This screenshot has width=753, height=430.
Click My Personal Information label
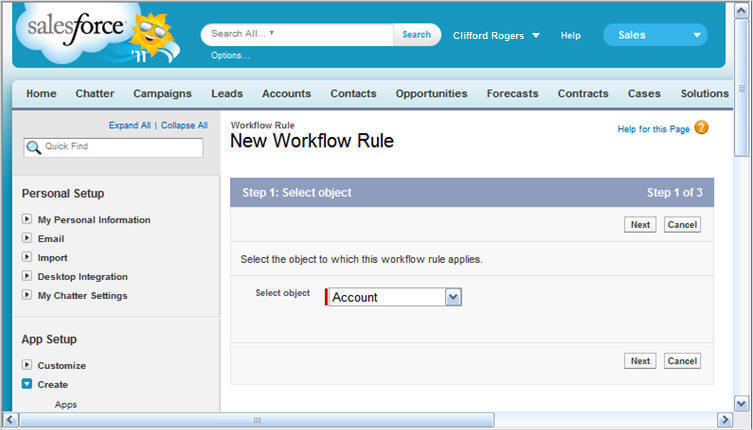pyautogui.click(x=94, y=220)
